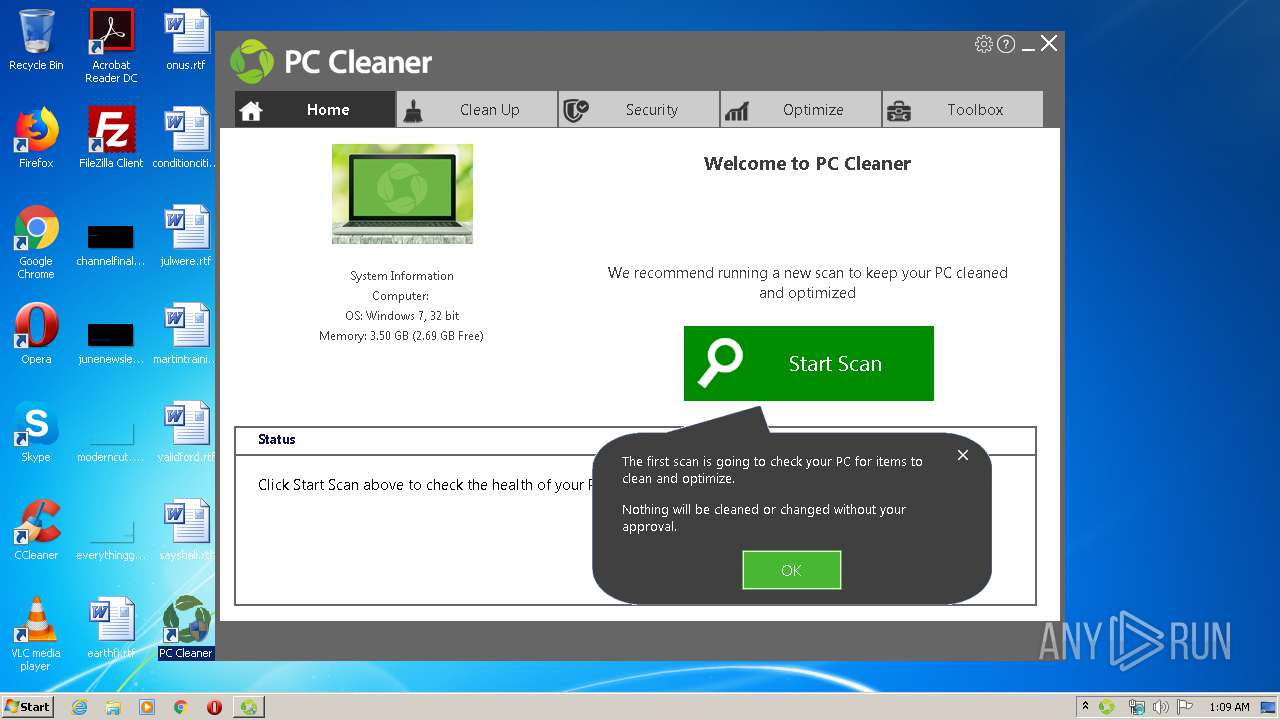
Task: Launch Internet Explorer from taskbar
Action: coord(79,707)
